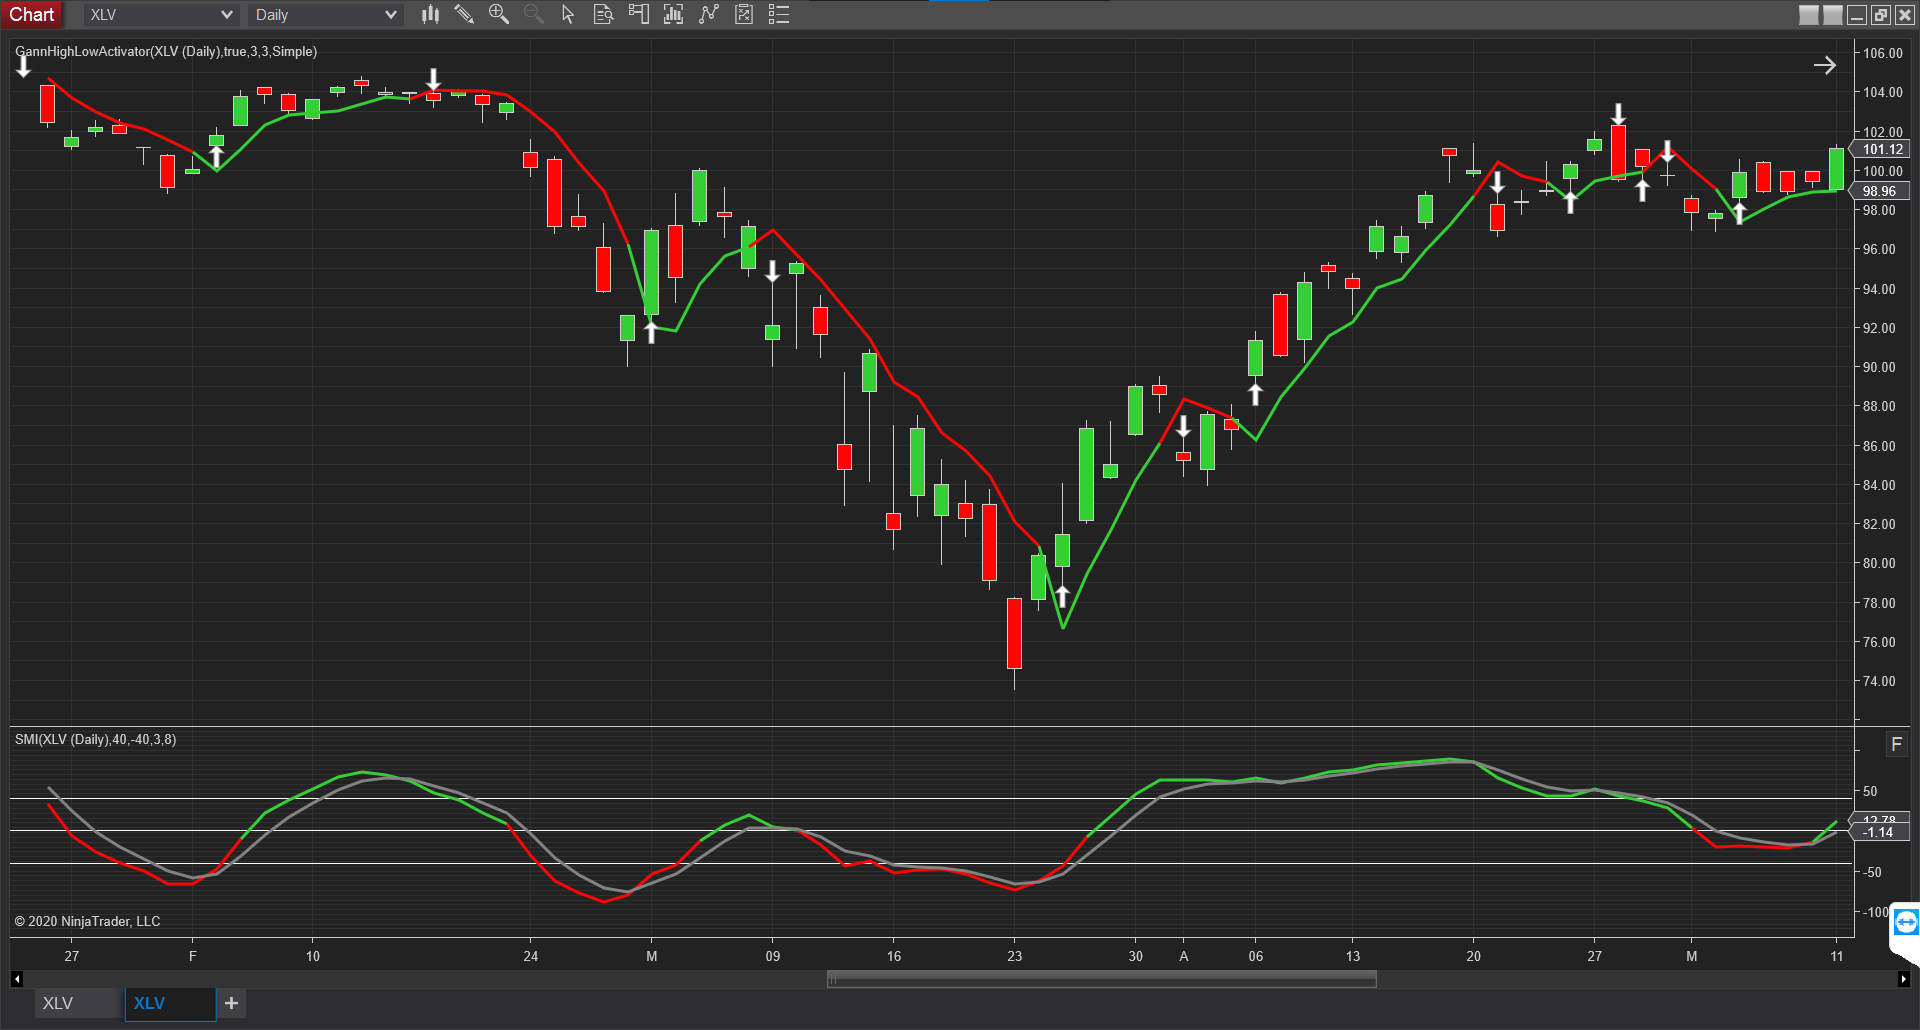The height and width of the screenshot is (1030, 1920).
Task: Add a new chart tab
Action: [231, 1003]
